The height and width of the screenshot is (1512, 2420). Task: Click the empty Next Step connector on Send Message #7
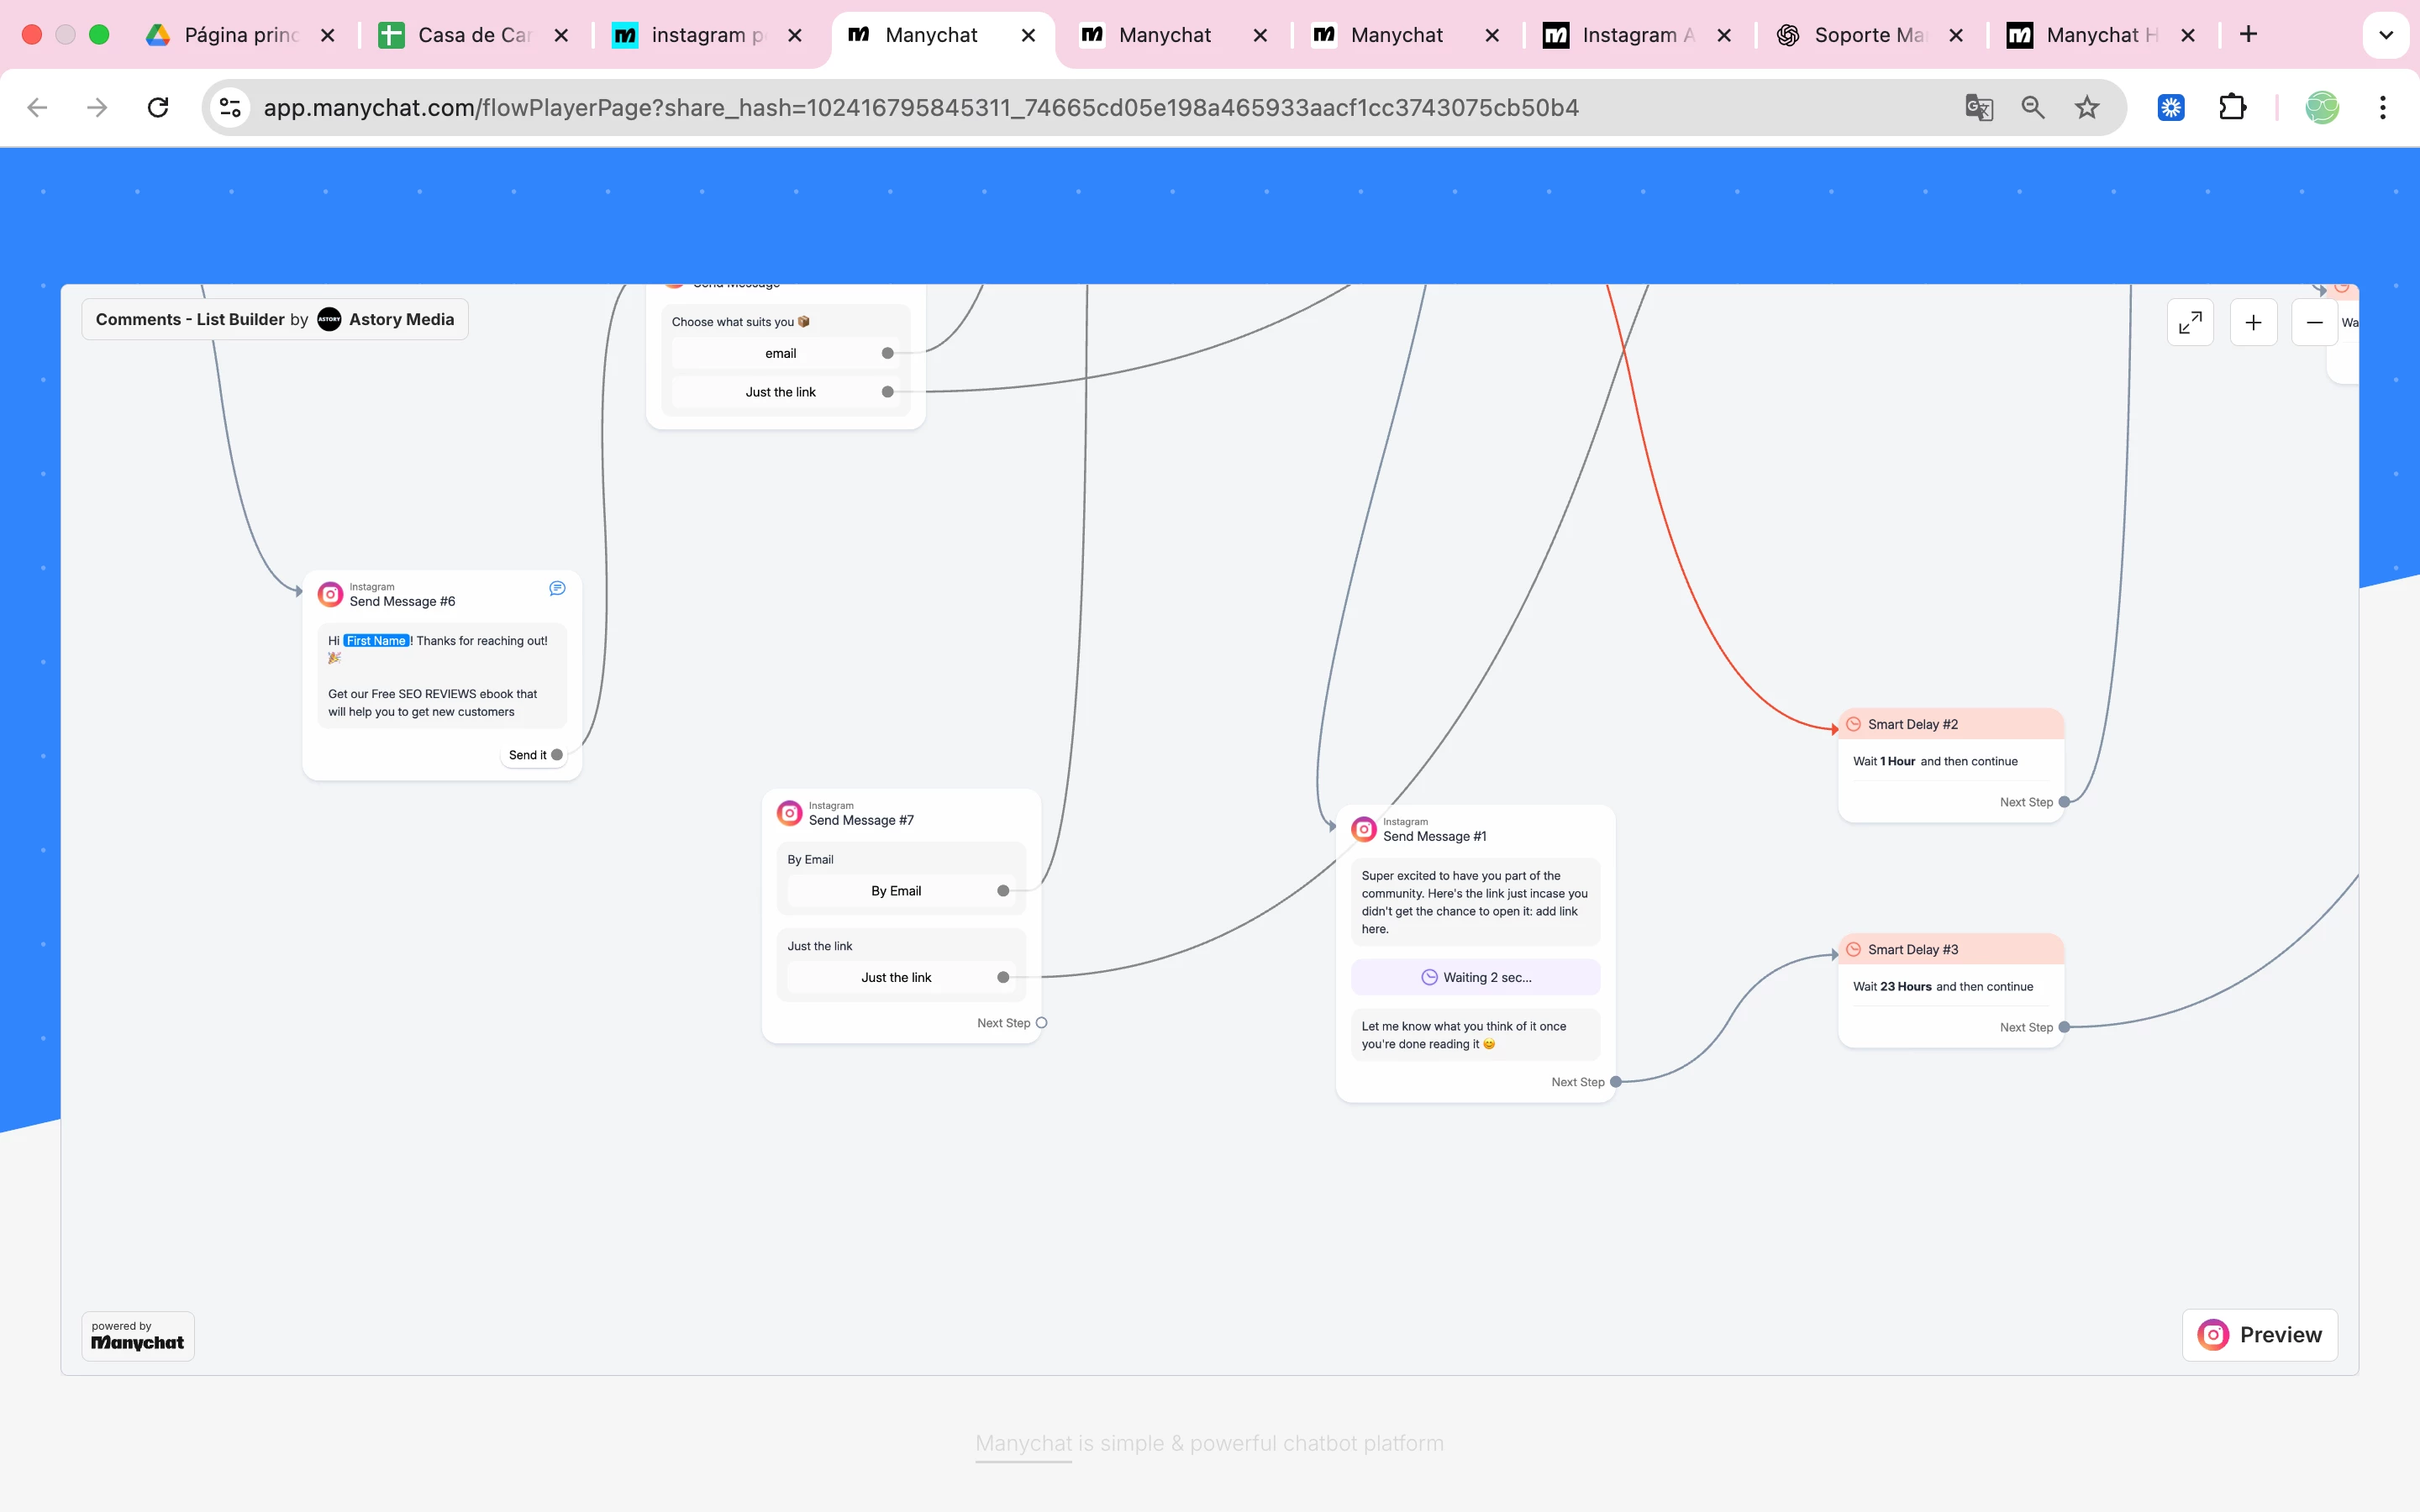click(x=1041, y=1022)
